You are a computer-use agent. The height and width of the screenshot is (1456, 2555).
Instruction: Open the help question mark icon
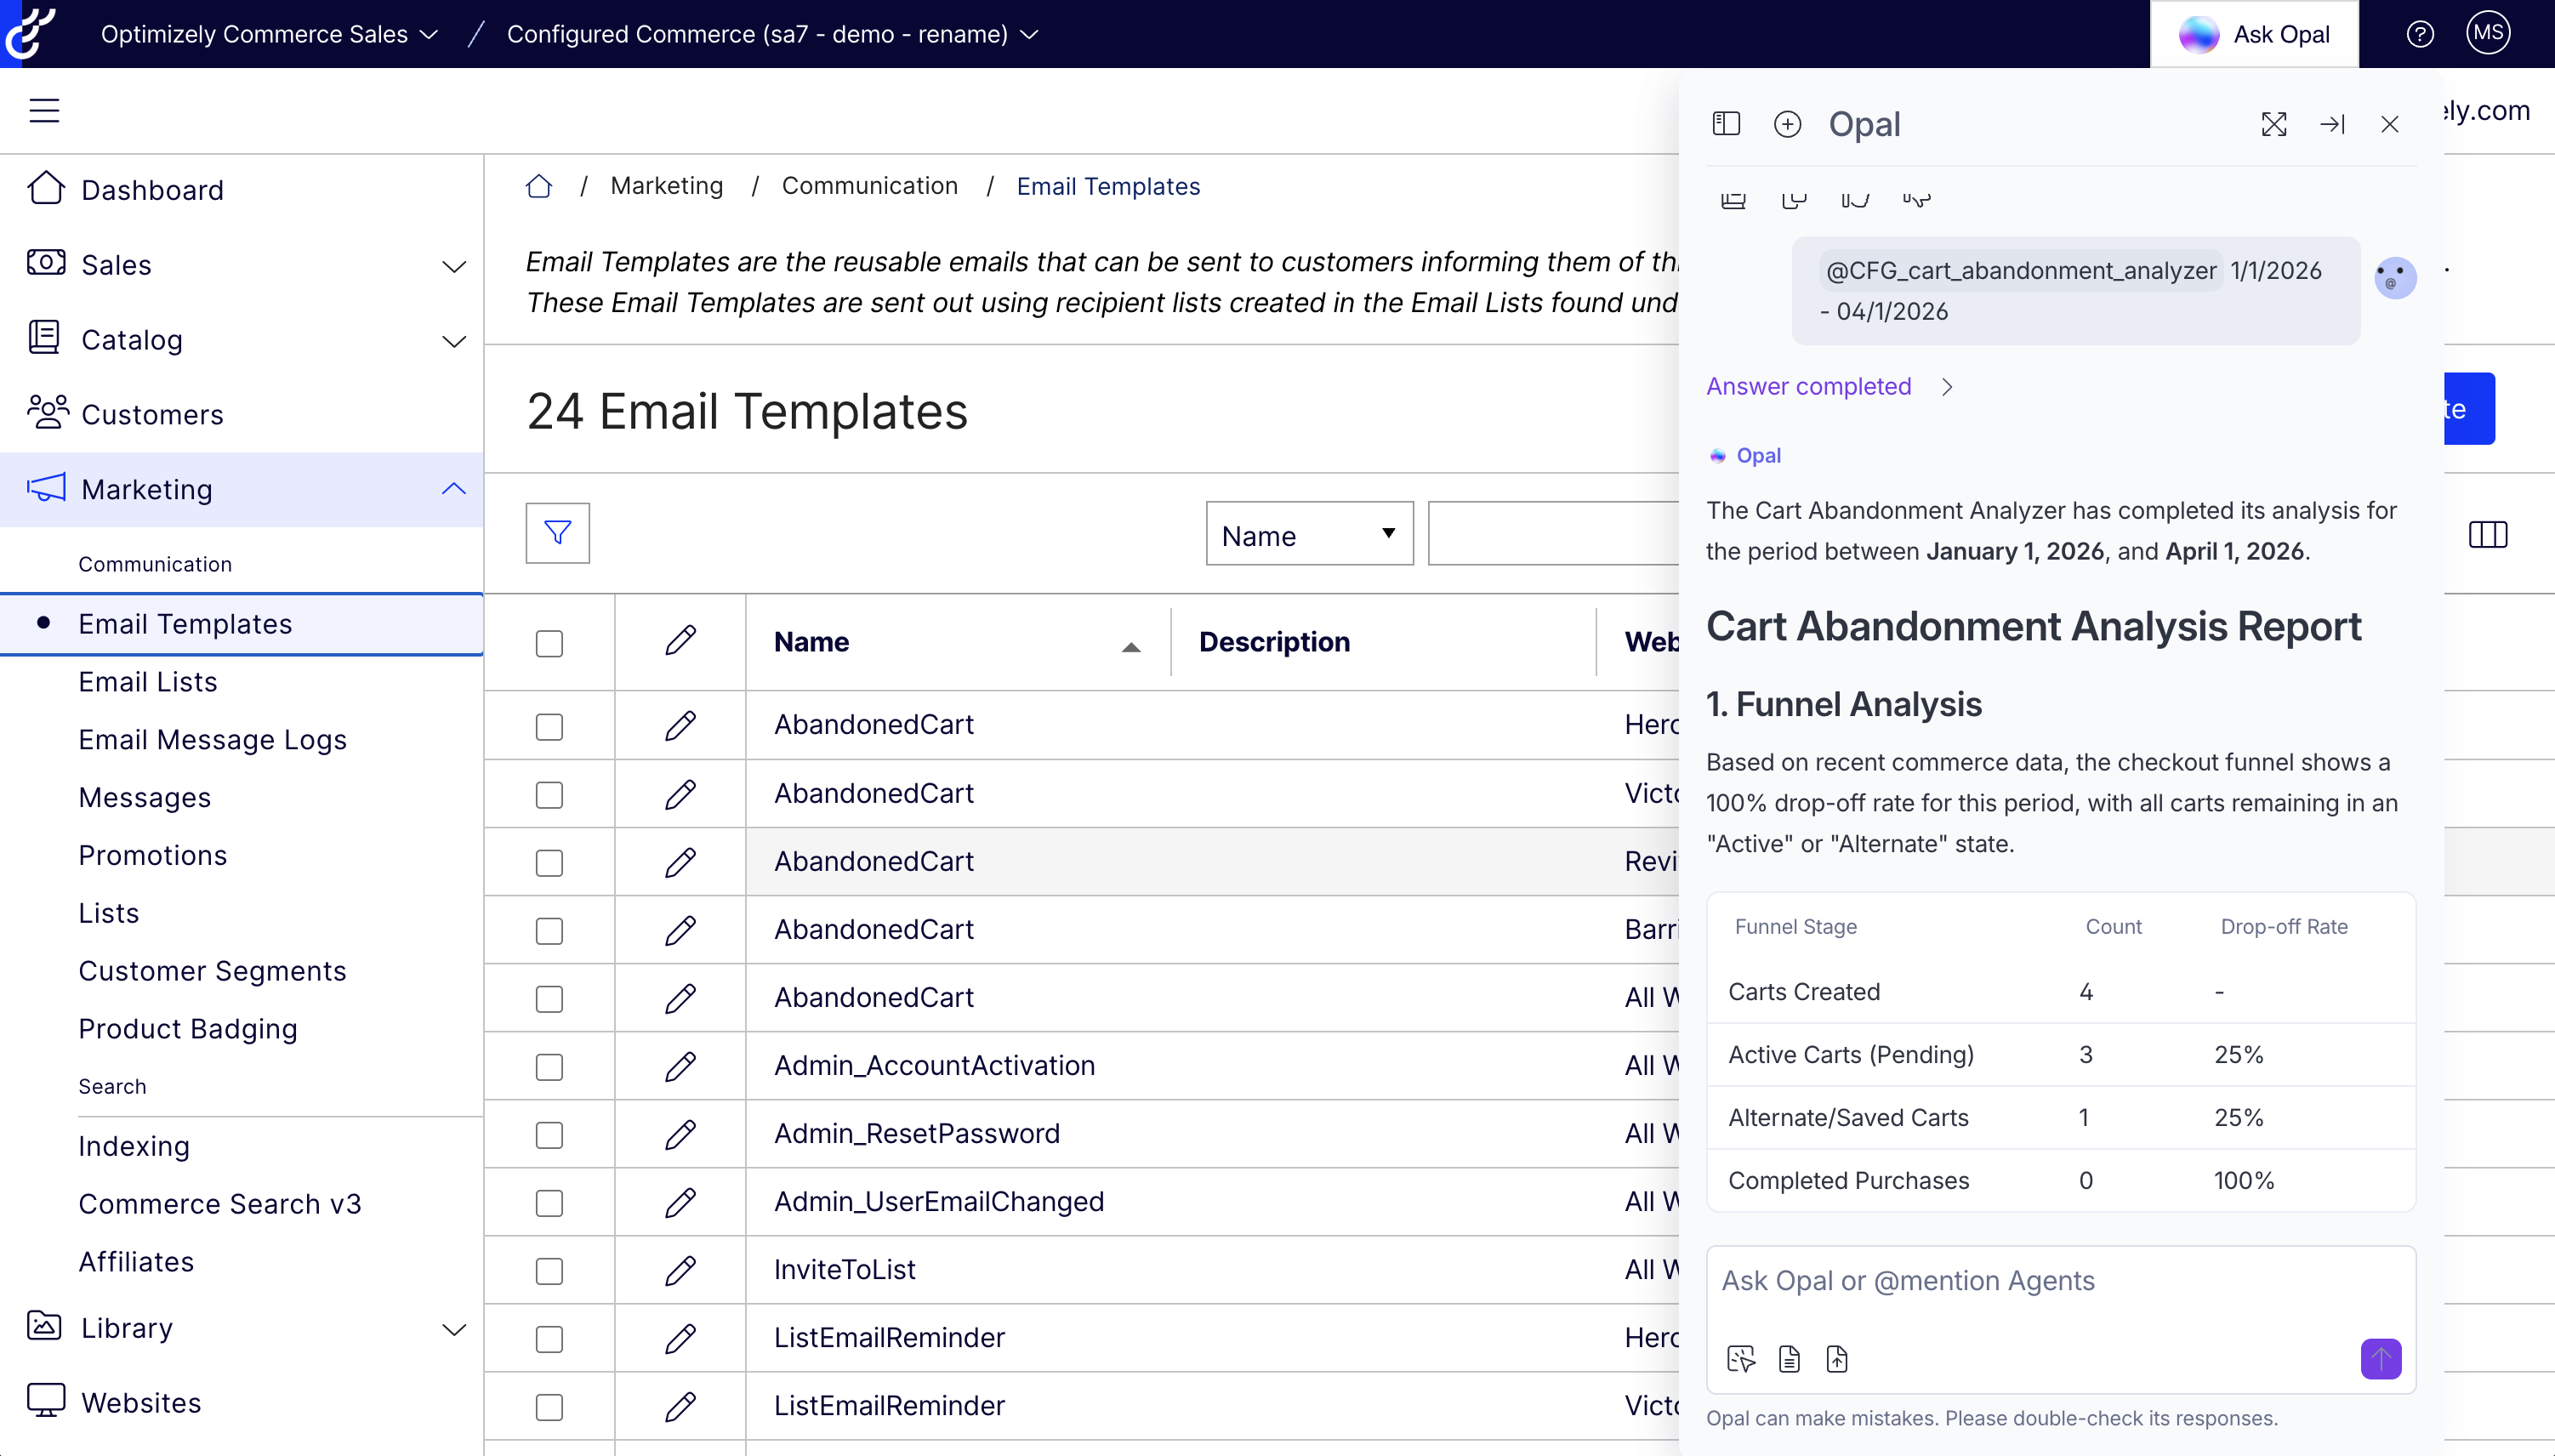[x=2419, y=34]
